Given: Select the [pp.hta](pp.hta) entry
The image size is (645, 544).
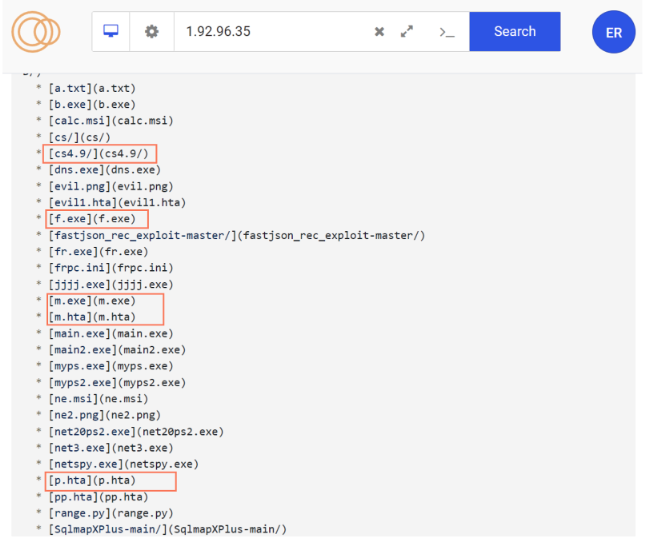Looking at the screenshot, I should [99, 497].
